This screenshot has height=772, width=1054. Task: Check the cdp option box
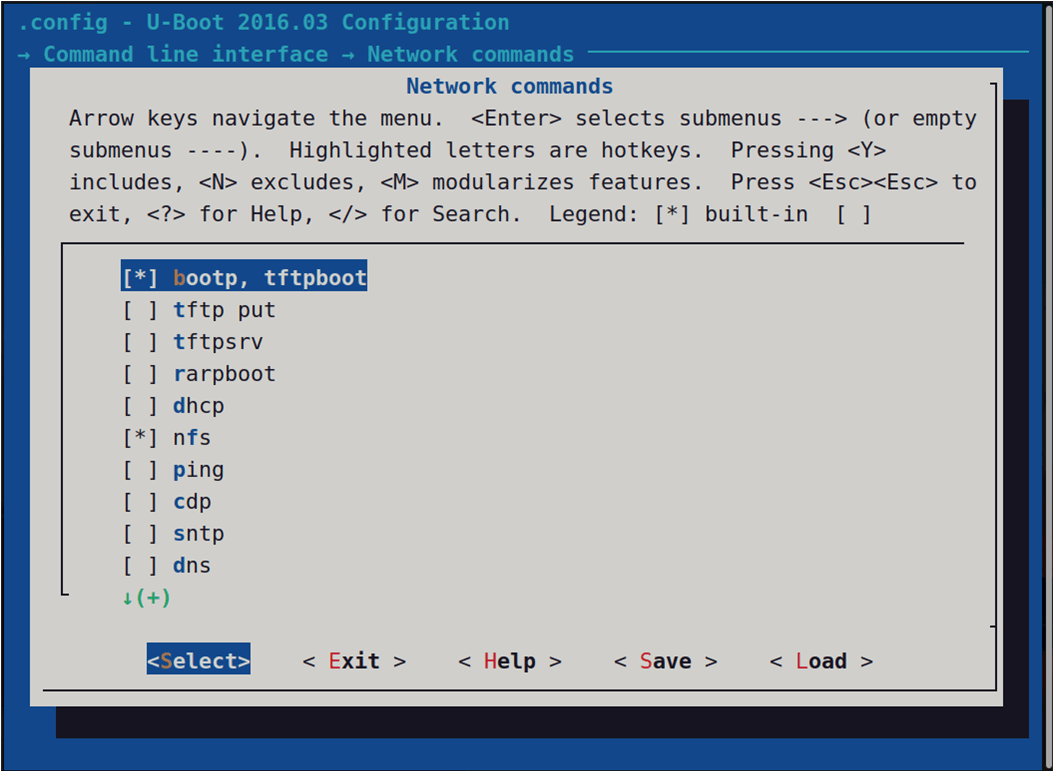pyautogui.click(x=140, y=502)
